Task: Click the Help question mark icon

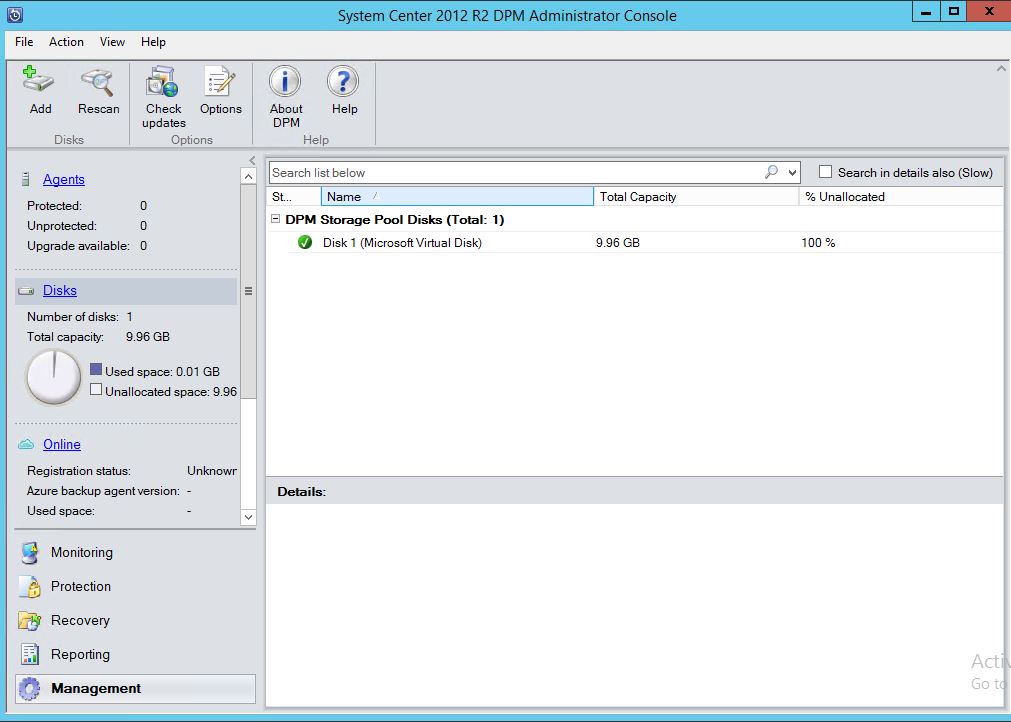Action: click(x=343, y=81)
